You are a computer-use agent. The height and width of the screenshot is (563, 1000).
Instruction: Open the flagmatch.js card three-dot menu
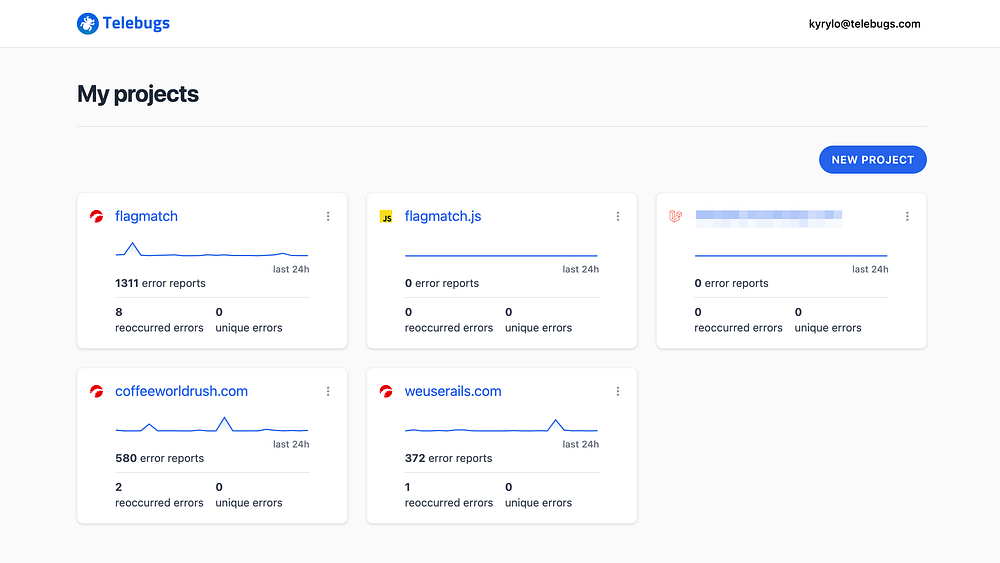pyautogui.click(x=617, y=217)
